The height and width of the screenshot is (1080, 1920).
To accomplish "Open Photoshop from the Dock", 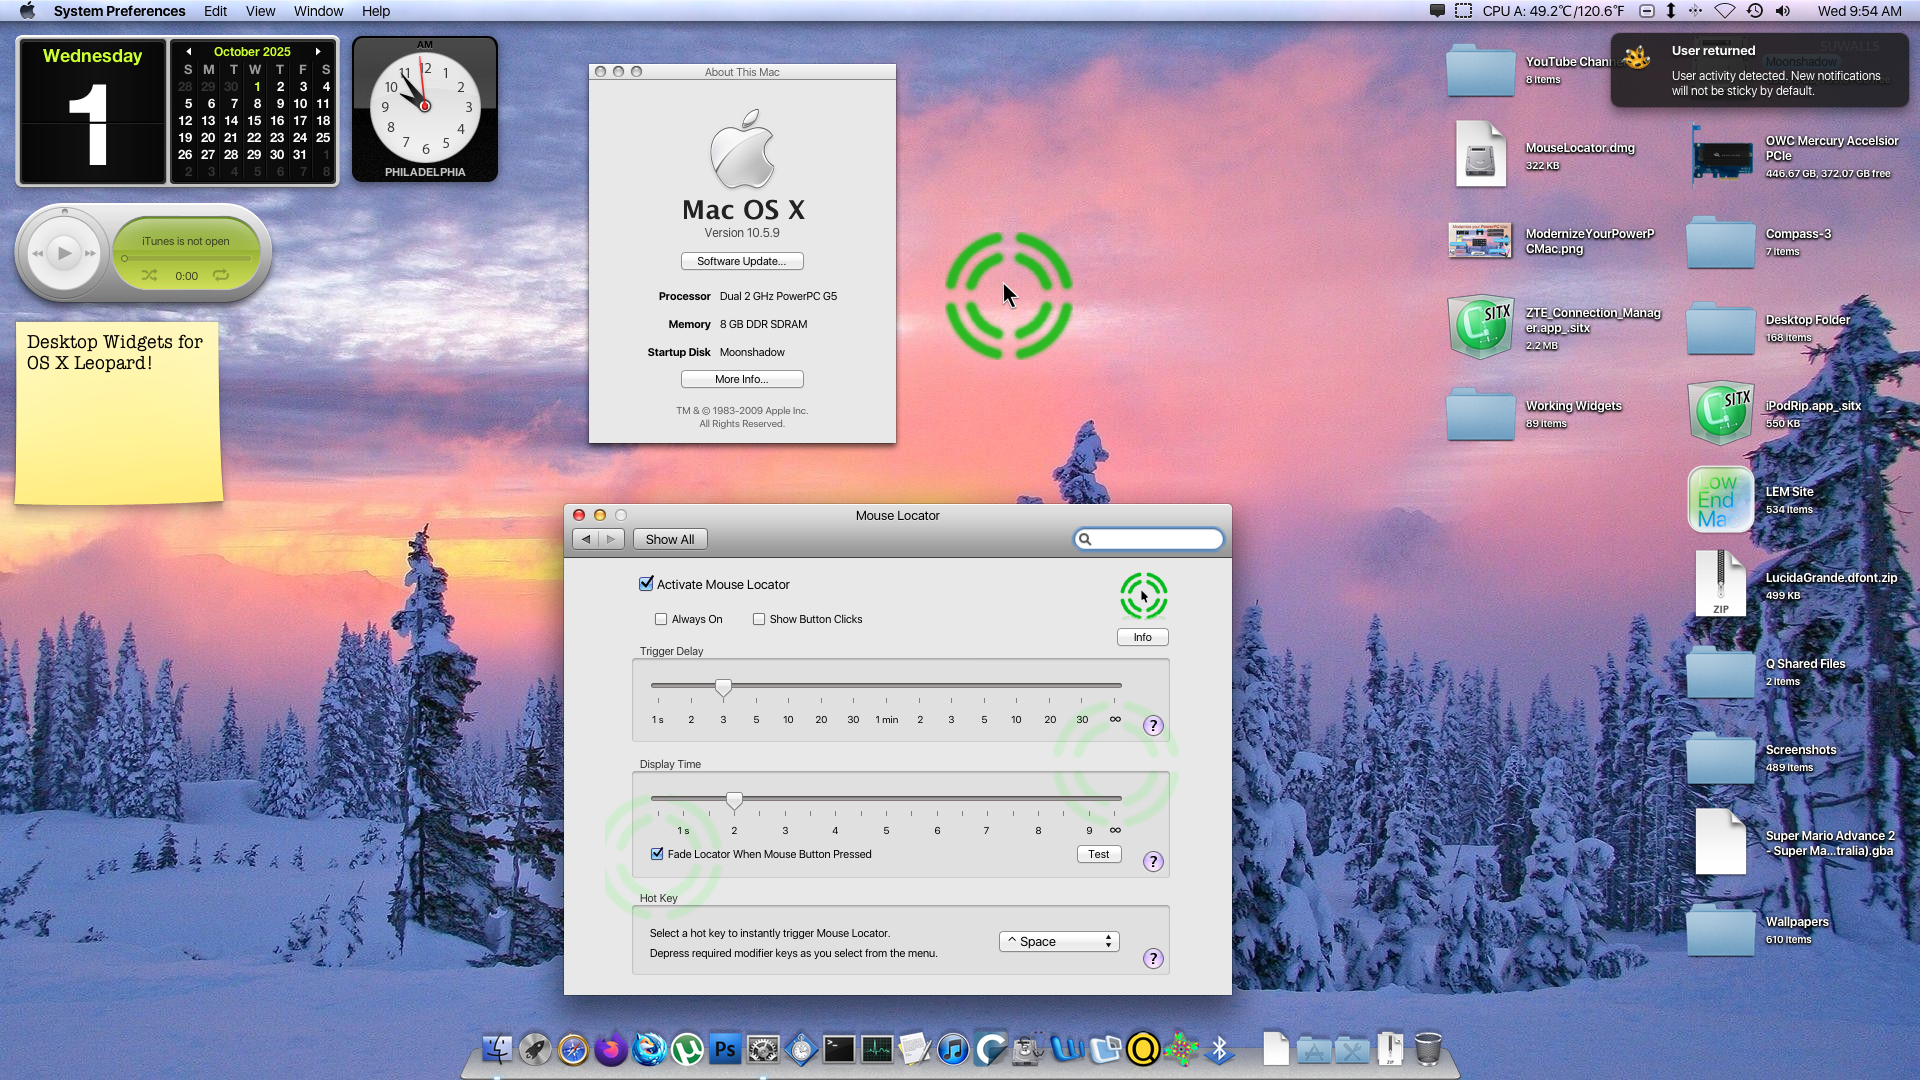I will (725, 1049).
